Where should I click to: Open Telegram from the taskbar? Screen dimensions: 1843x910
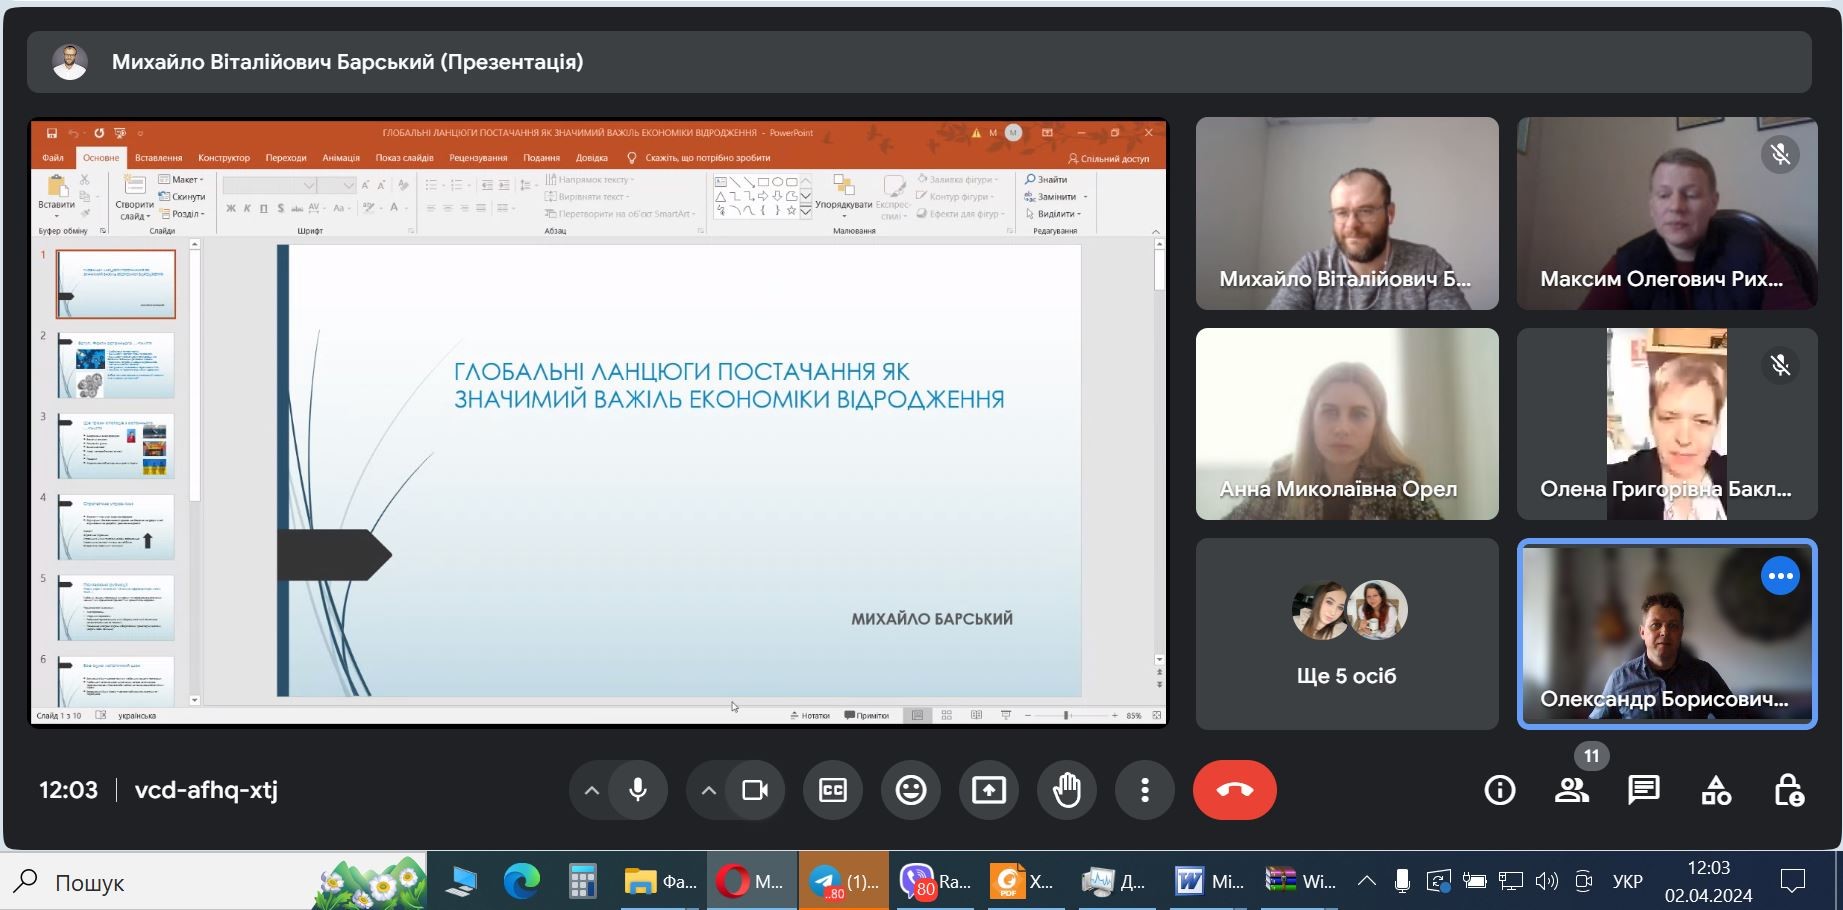point(843,881)
